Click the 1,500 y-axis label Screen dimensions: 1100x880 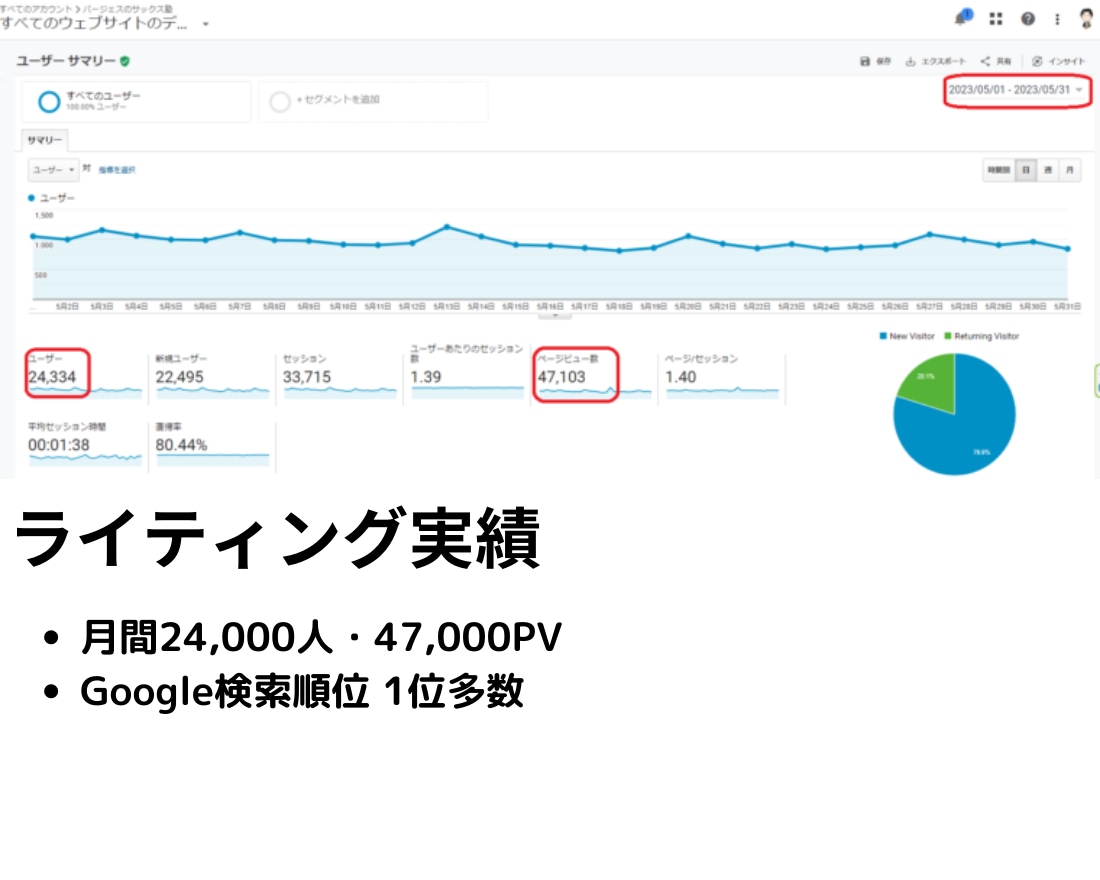[x=44, y=215]
